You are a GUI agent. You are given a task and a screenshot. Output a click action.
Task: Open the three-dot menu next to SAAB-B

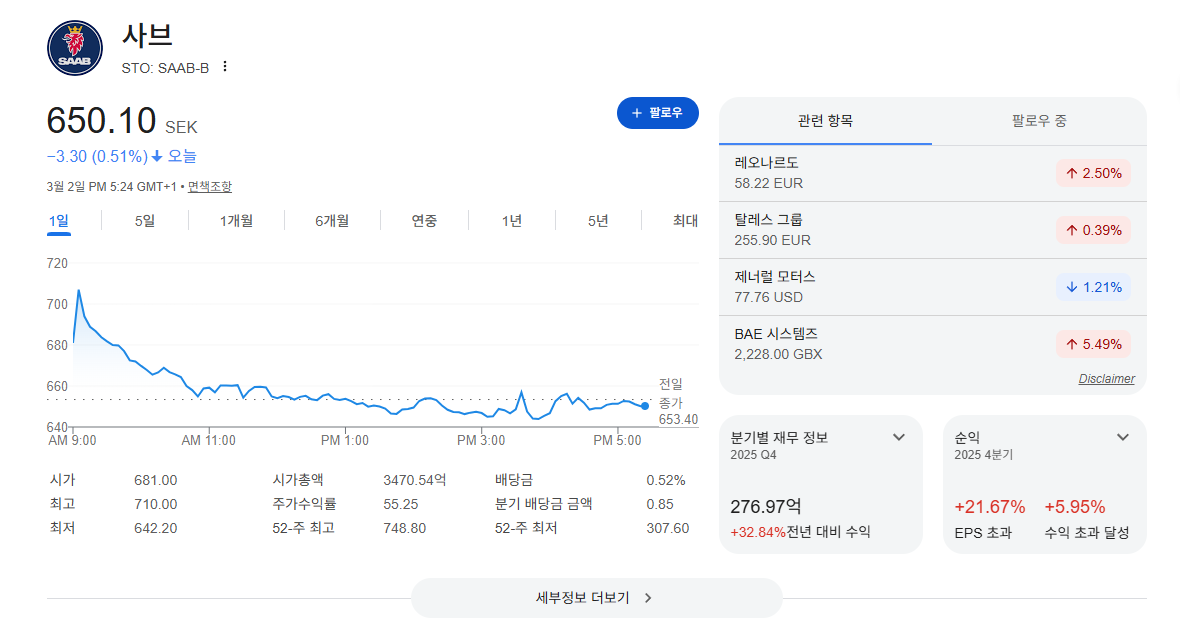224,67
